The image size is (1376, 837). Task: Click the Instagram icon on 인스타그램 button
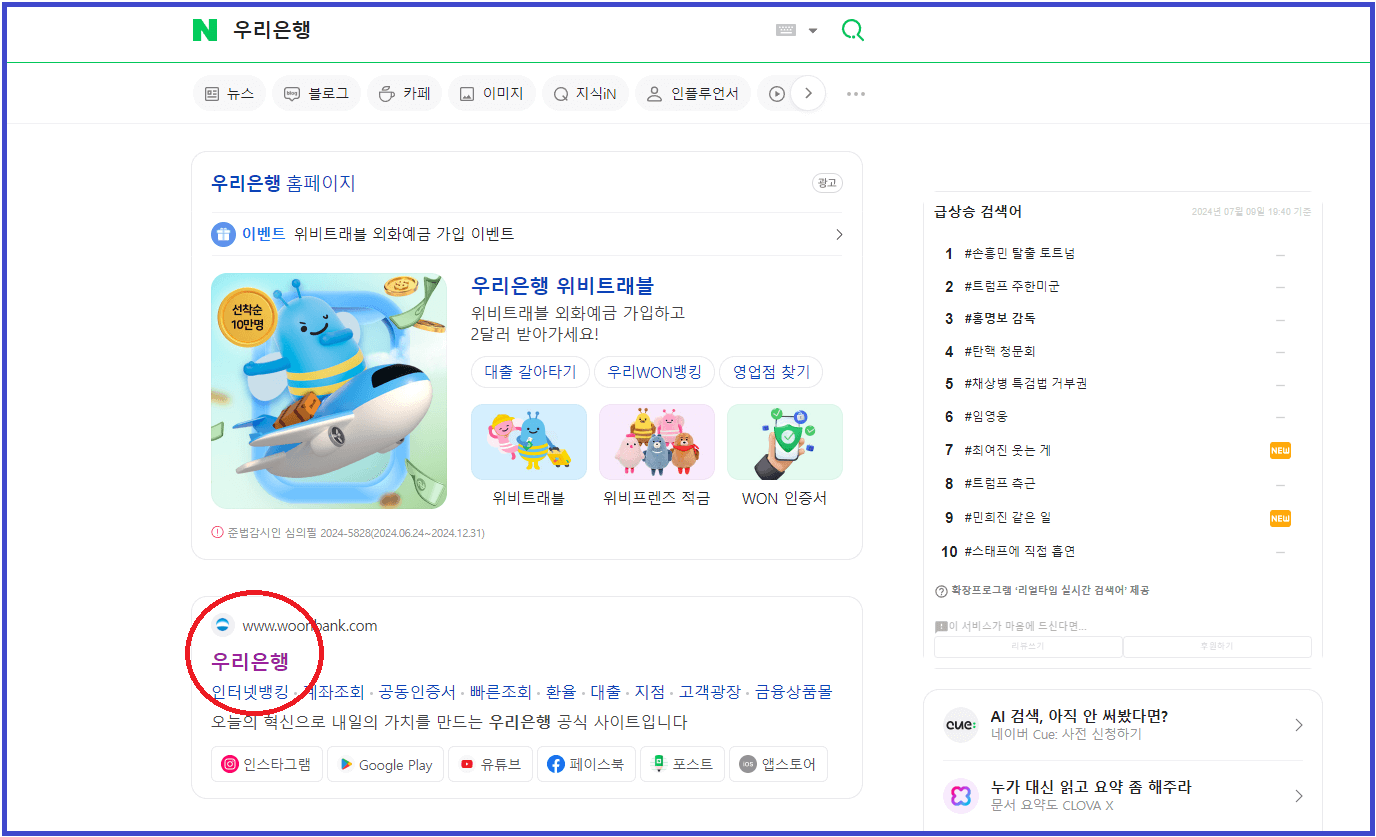pos(231,764)
